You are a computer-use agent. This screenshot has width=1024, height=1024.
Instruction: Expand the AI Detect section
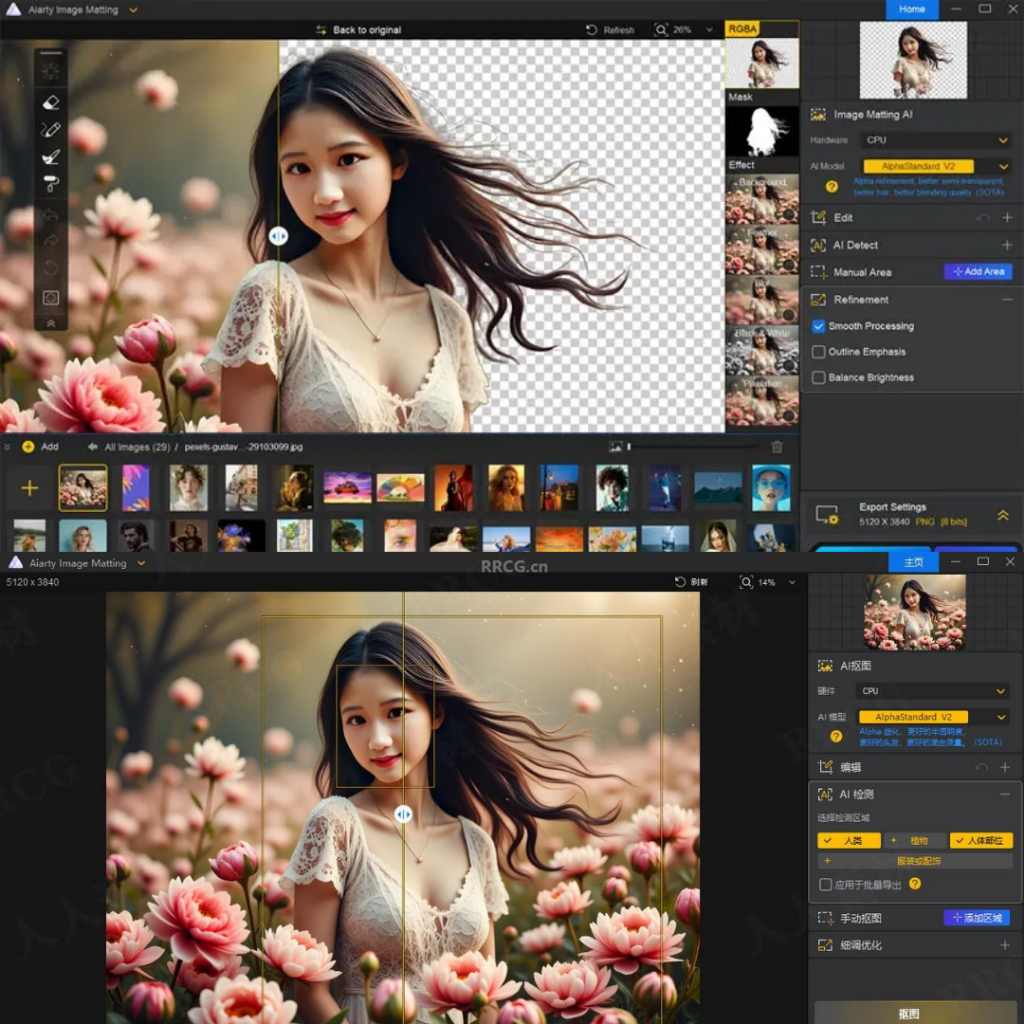click(1006, 245)
